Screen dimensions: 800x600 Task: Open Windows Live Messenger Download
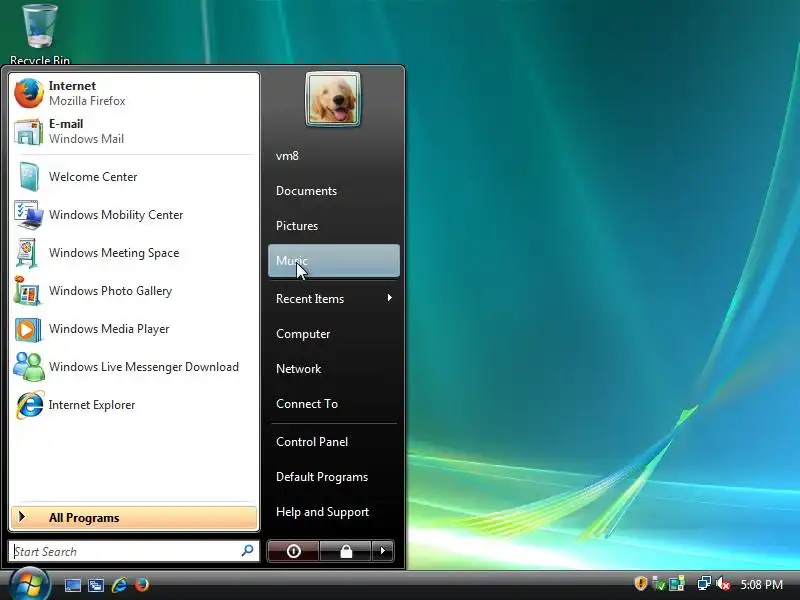click(134, 367)
